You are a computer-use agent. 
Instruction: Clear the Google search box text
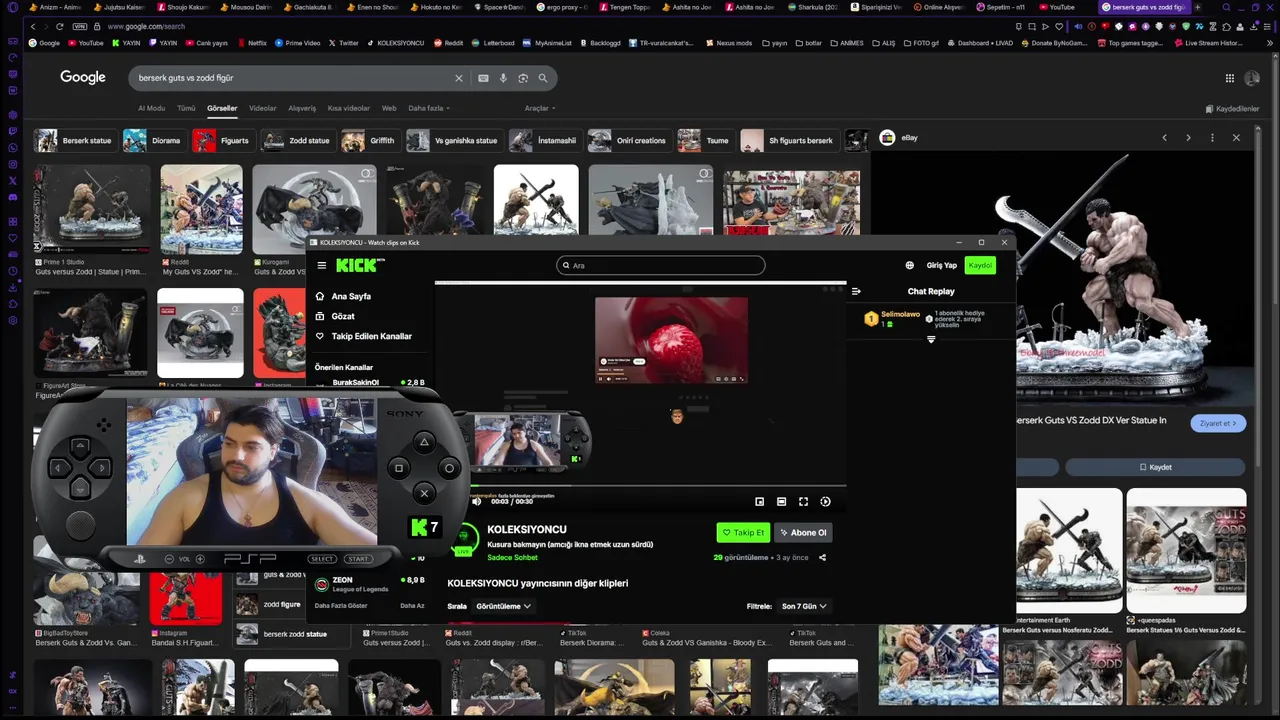click(x=459, y=78)
